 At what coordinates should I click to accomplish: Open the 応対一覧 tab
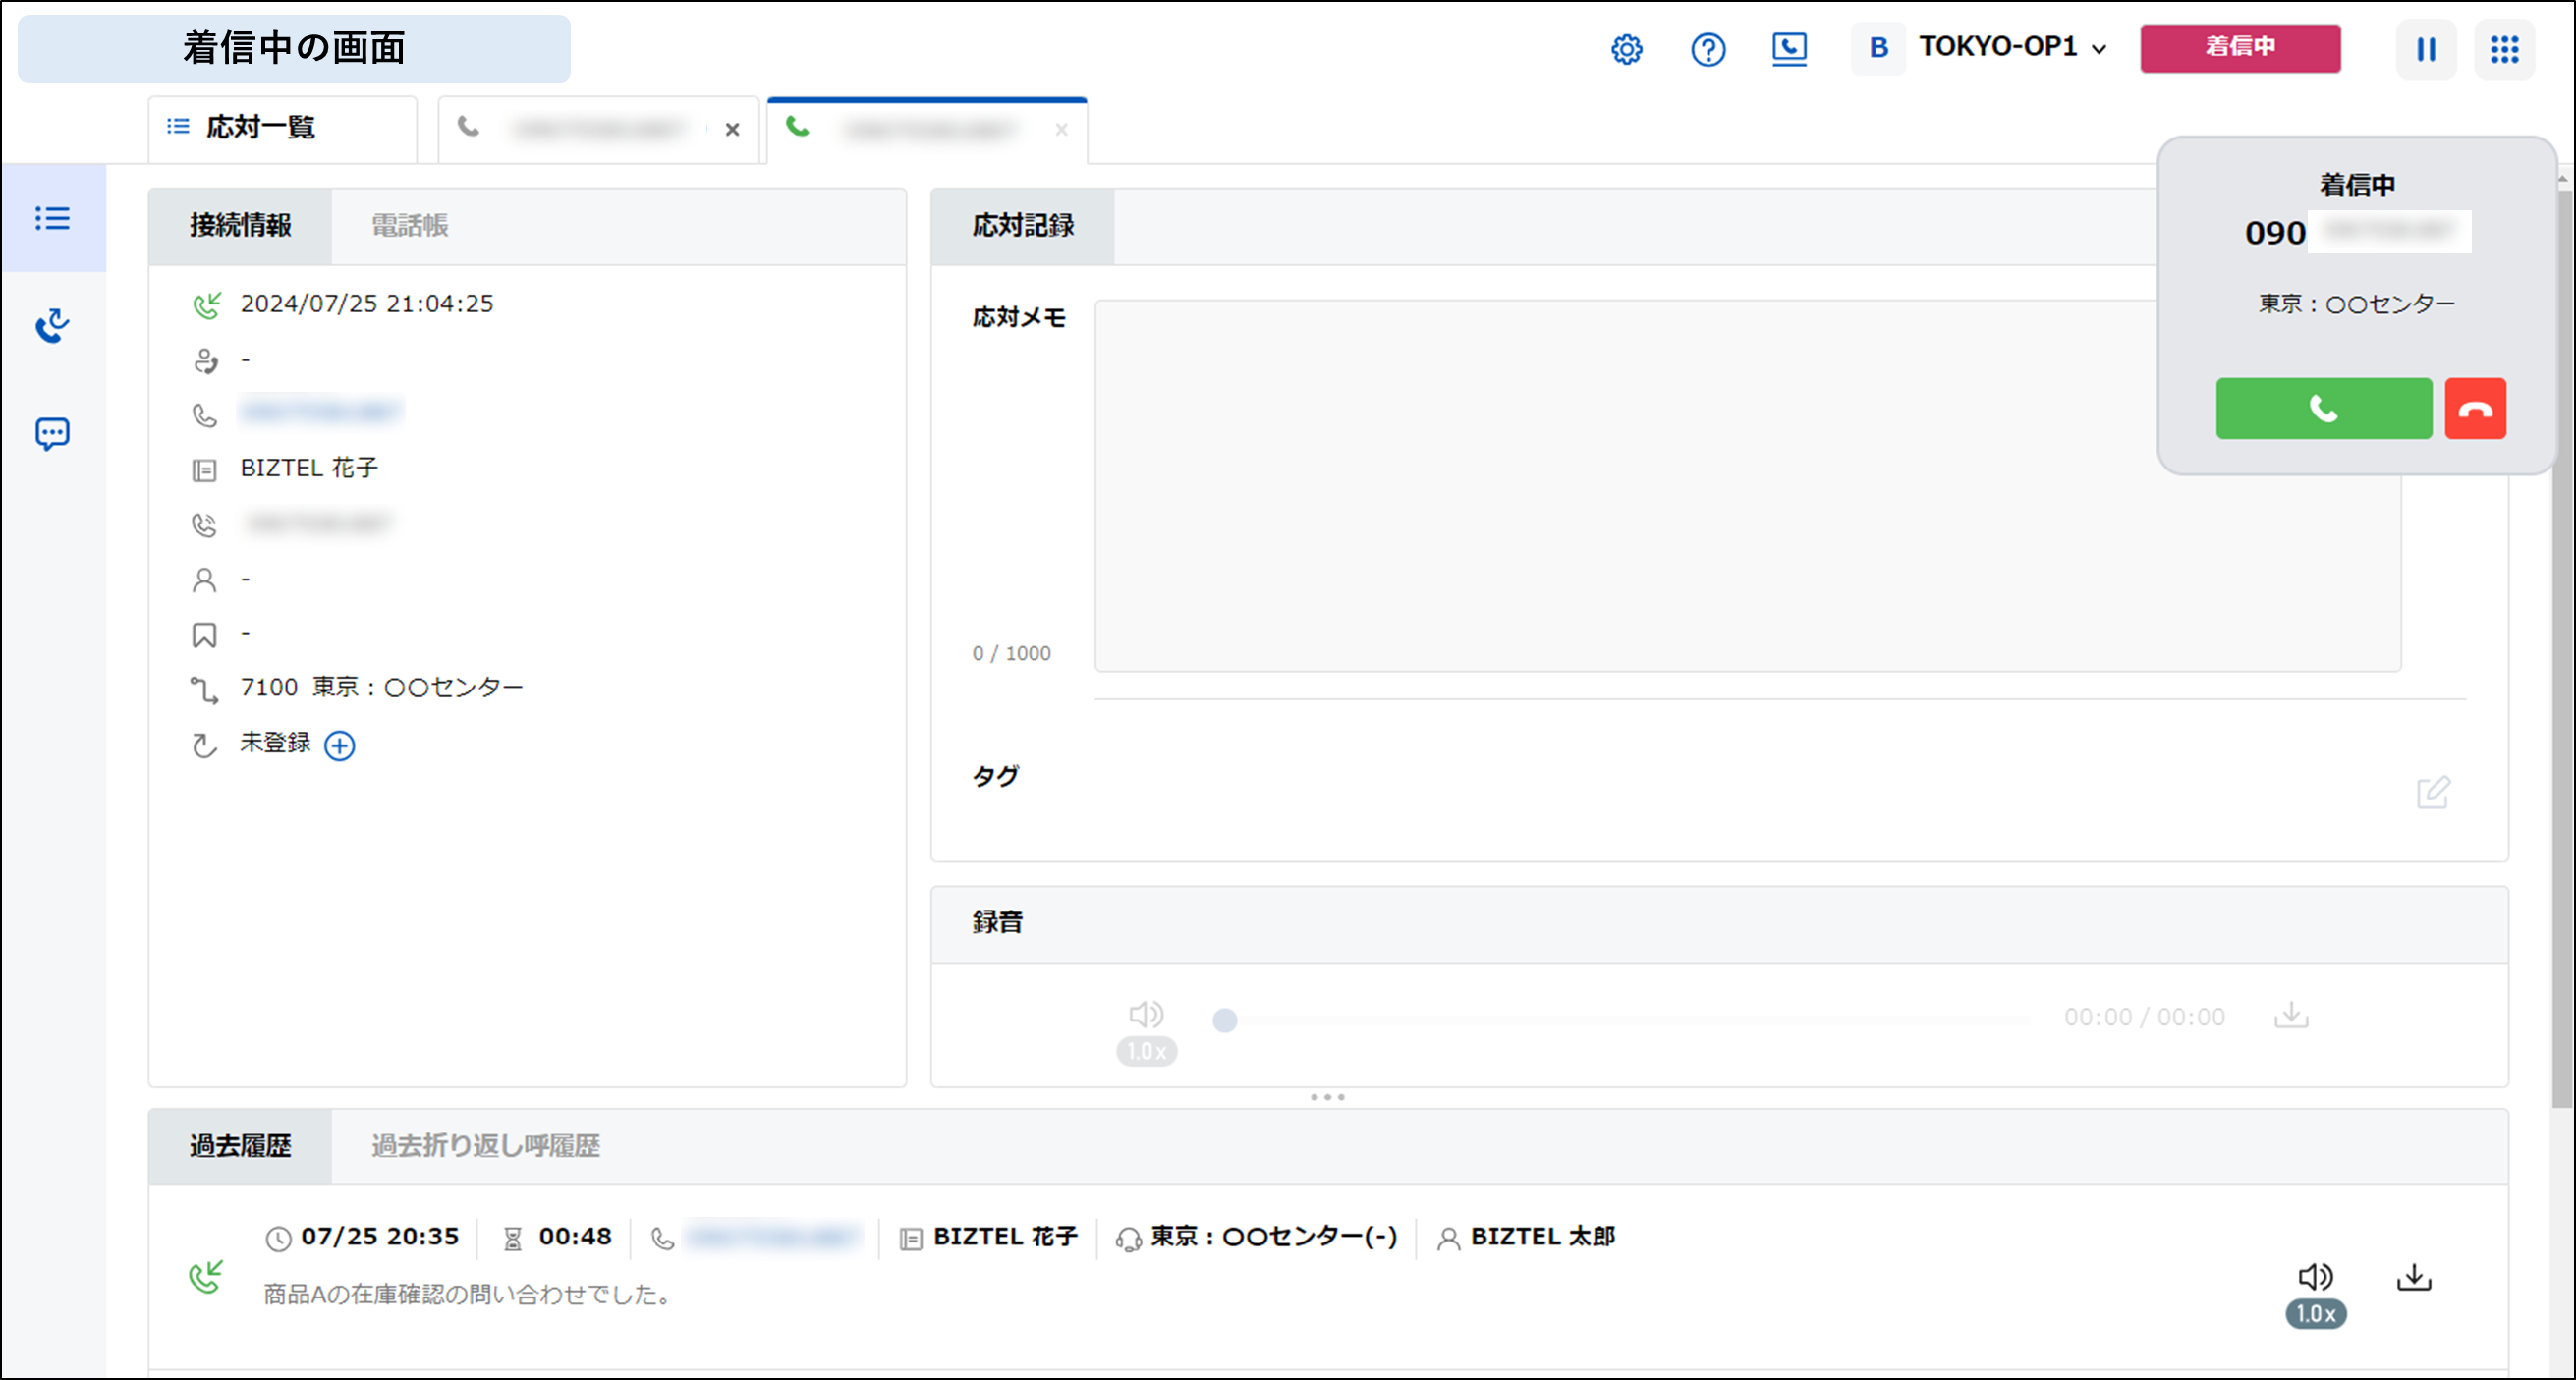pyautogui.click(x=260, y=128)
